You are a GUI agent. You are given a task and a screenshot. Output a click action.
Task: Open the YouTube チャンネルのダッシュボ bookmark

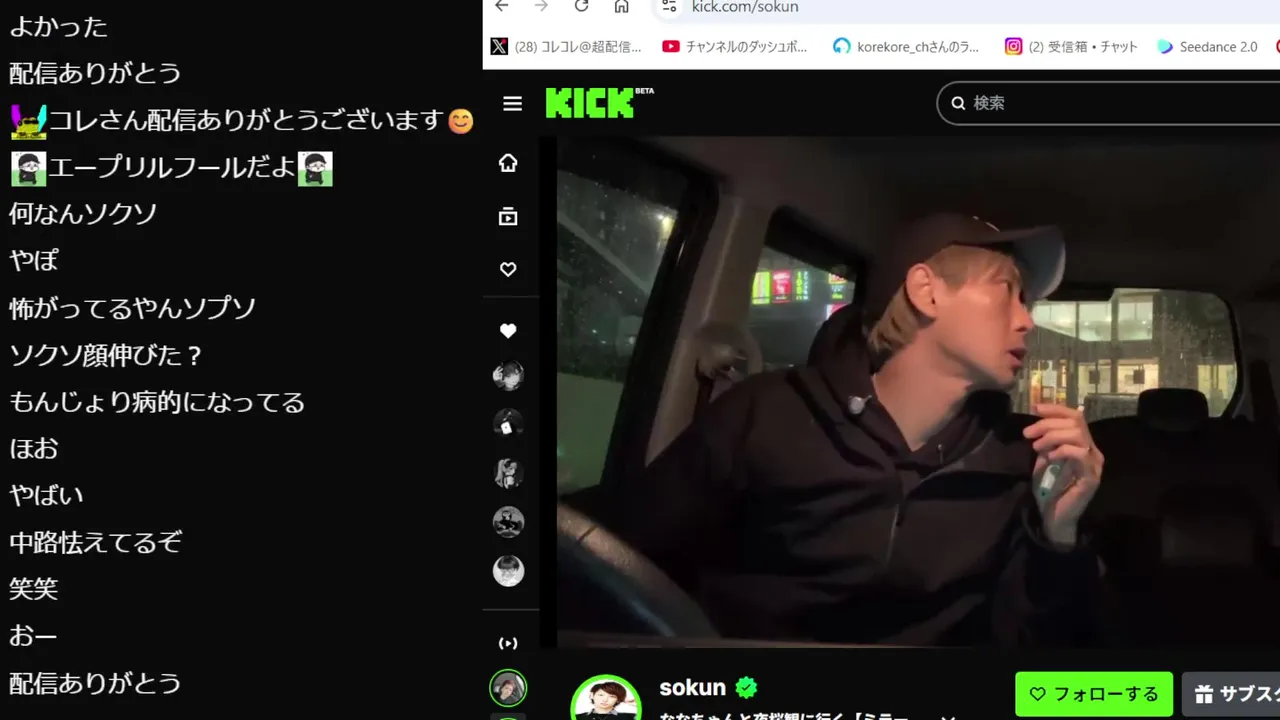pyautogui.click(x=735, y=47)
